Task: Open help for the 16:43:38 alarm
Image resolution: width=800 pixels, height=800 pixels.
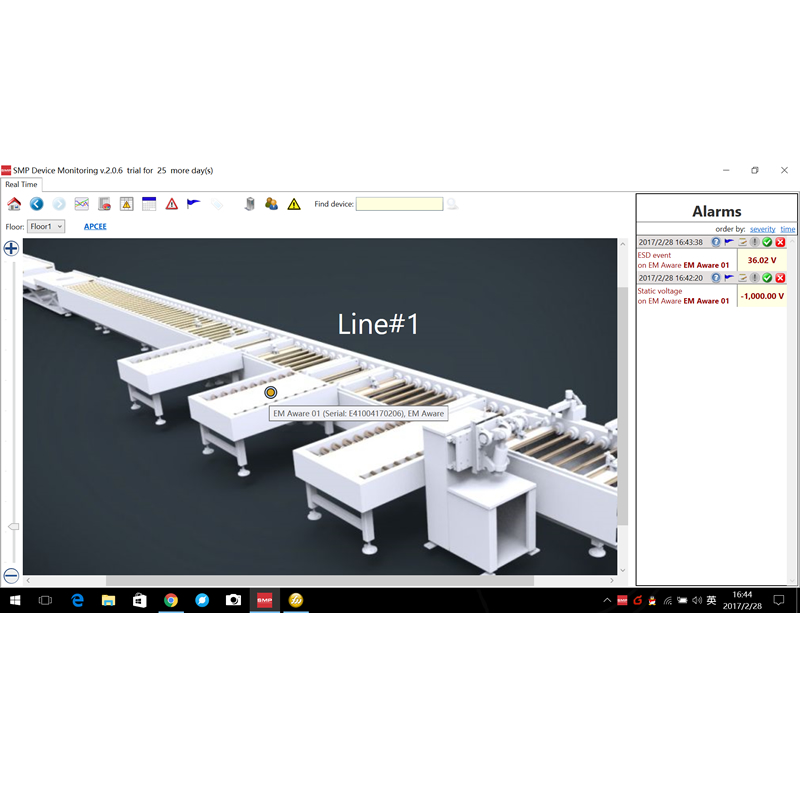Action: click(716, 242)
